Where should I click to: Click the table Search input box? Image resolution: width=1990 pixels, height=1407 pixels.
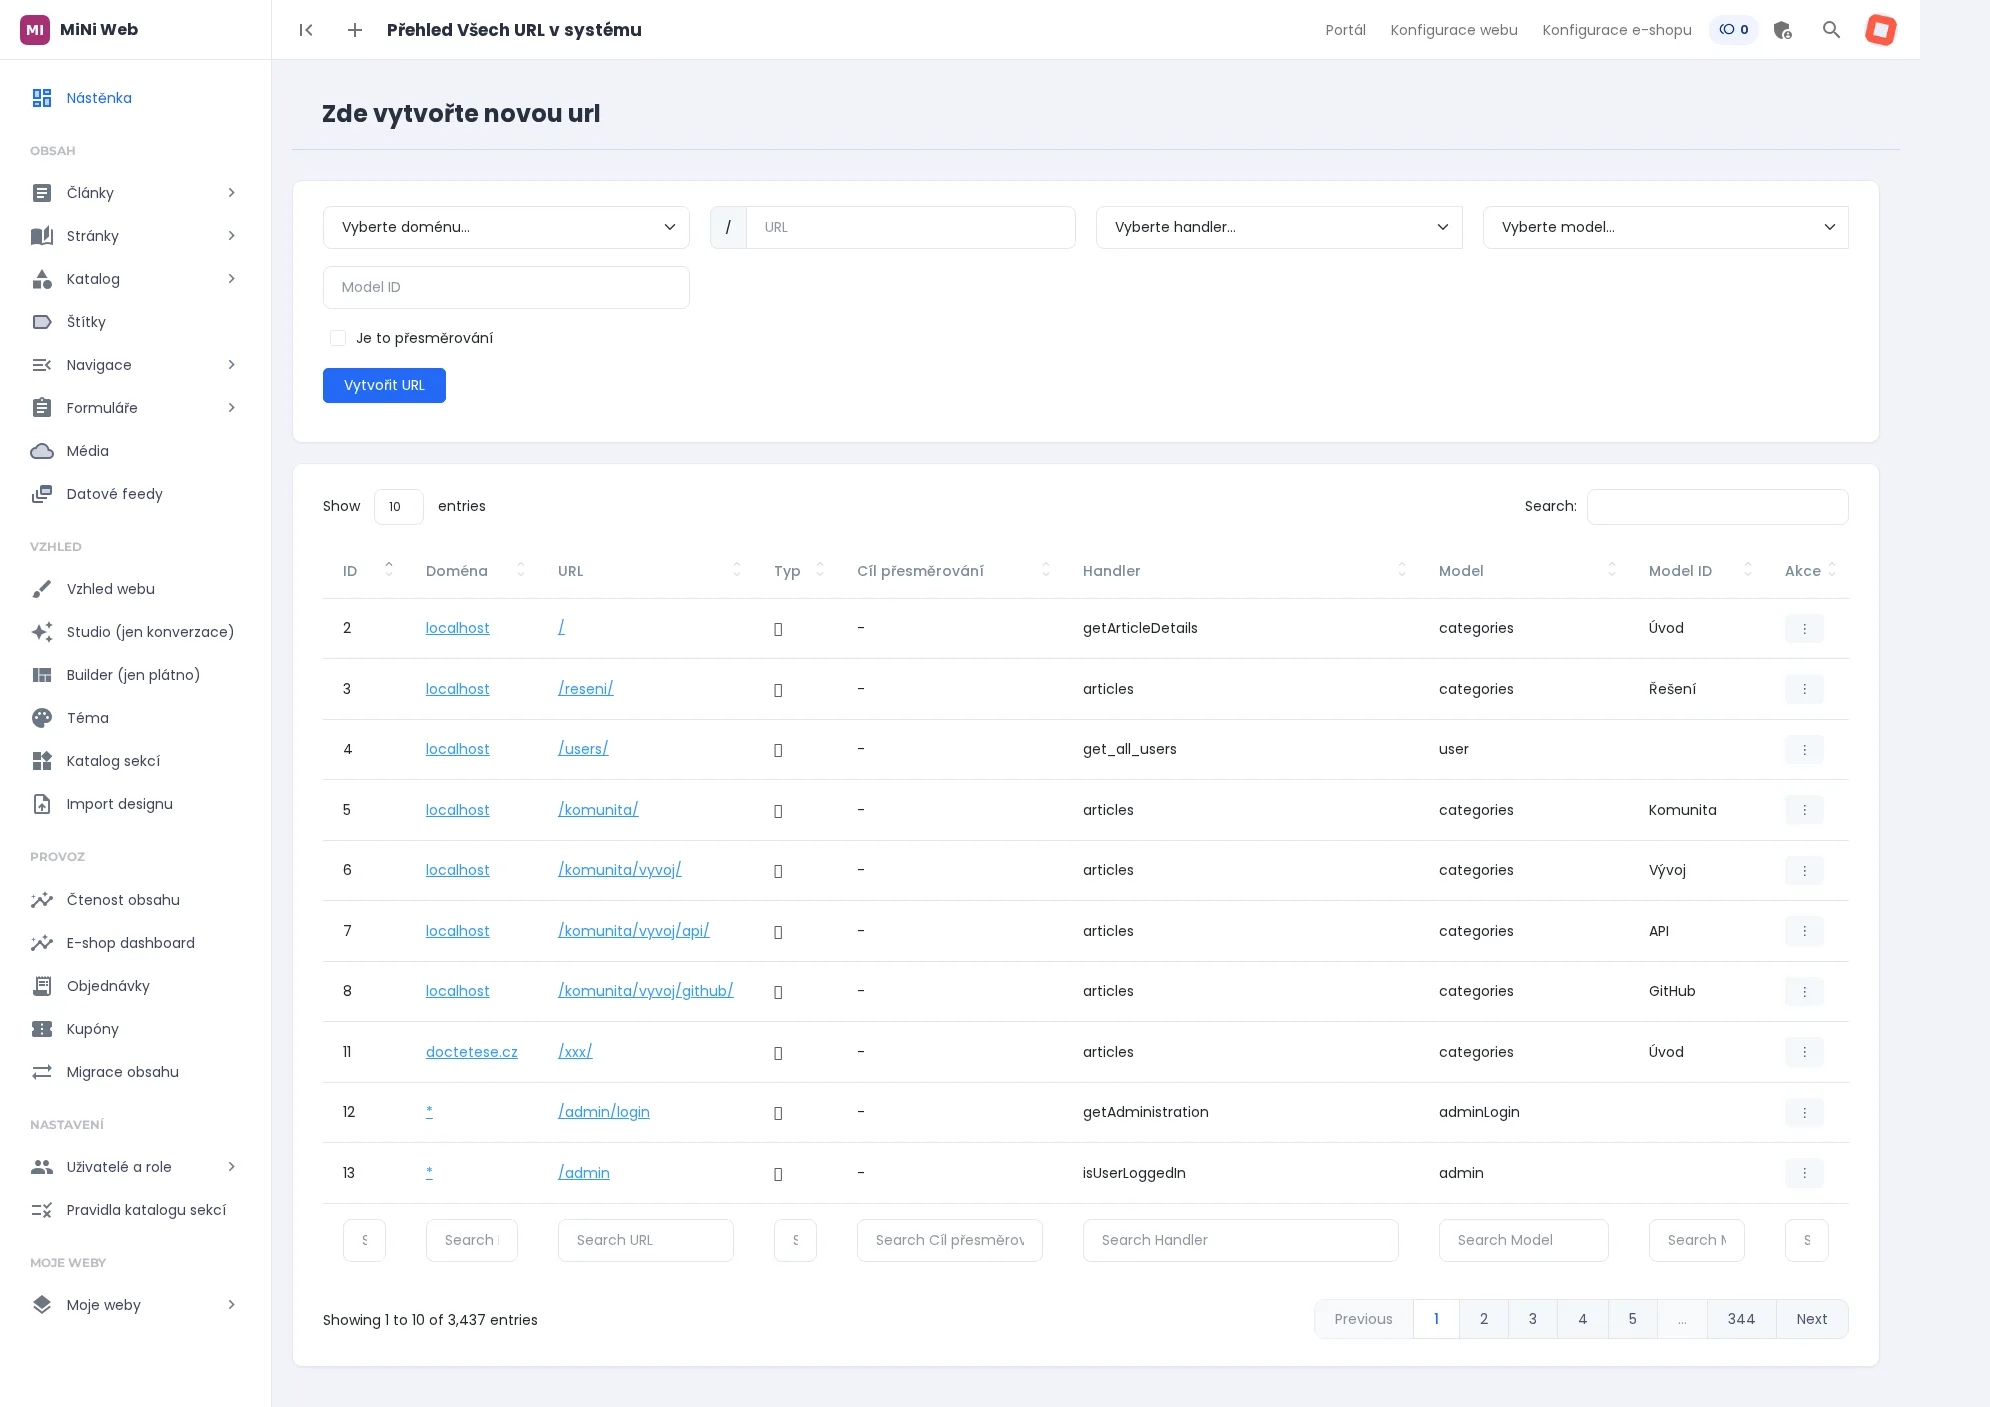(1717, 507)
